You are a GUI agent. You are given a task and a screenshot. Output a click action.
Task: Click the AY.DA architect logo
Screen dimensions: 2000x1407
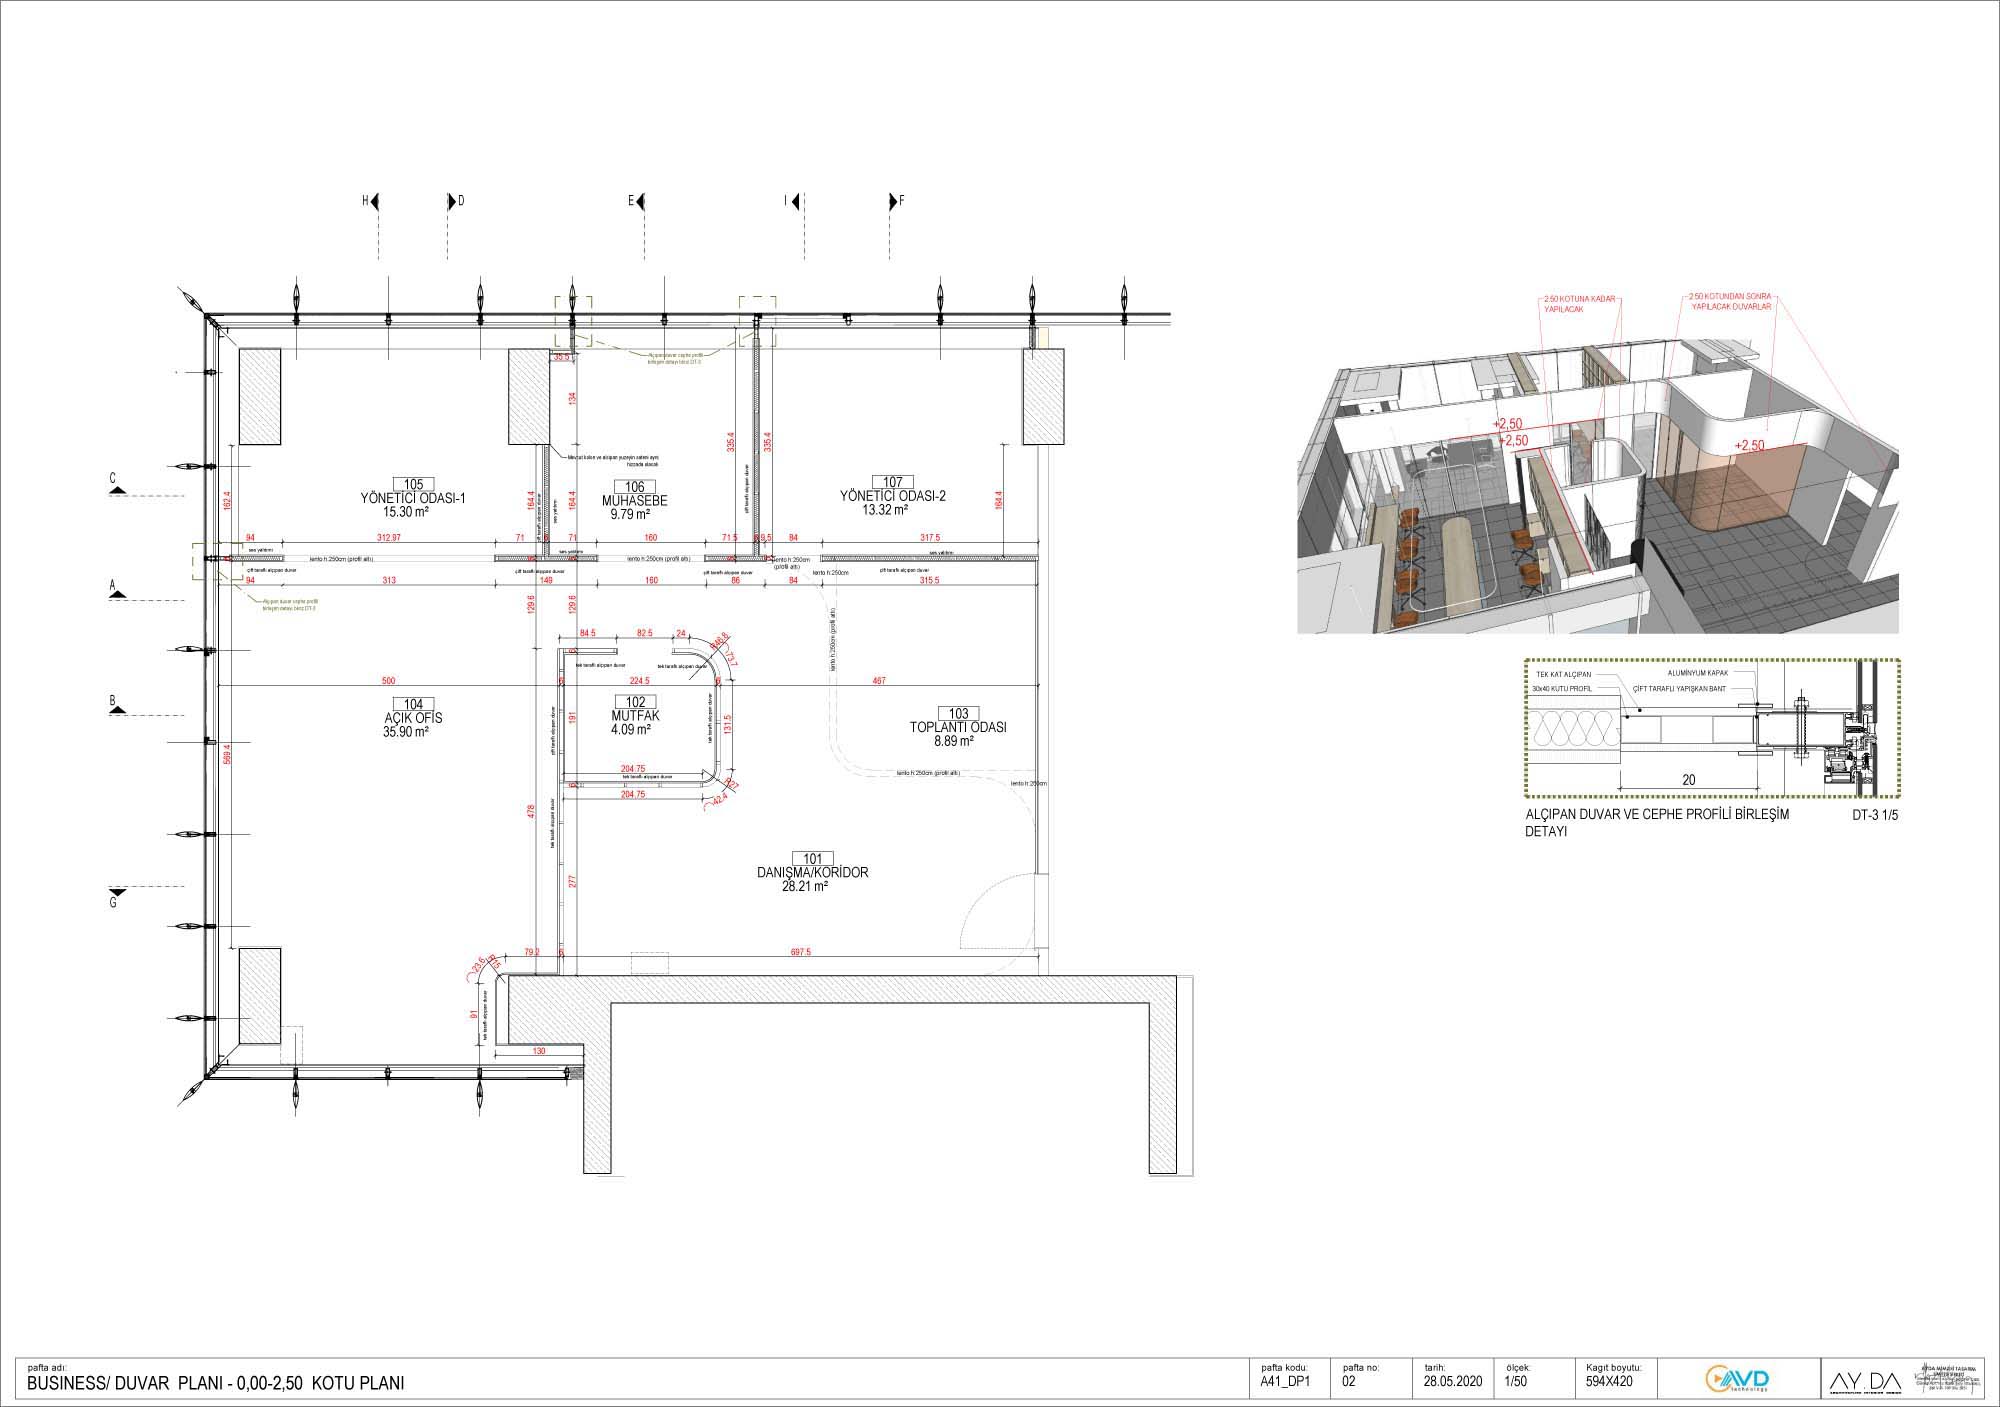tap(1865, 1381)
